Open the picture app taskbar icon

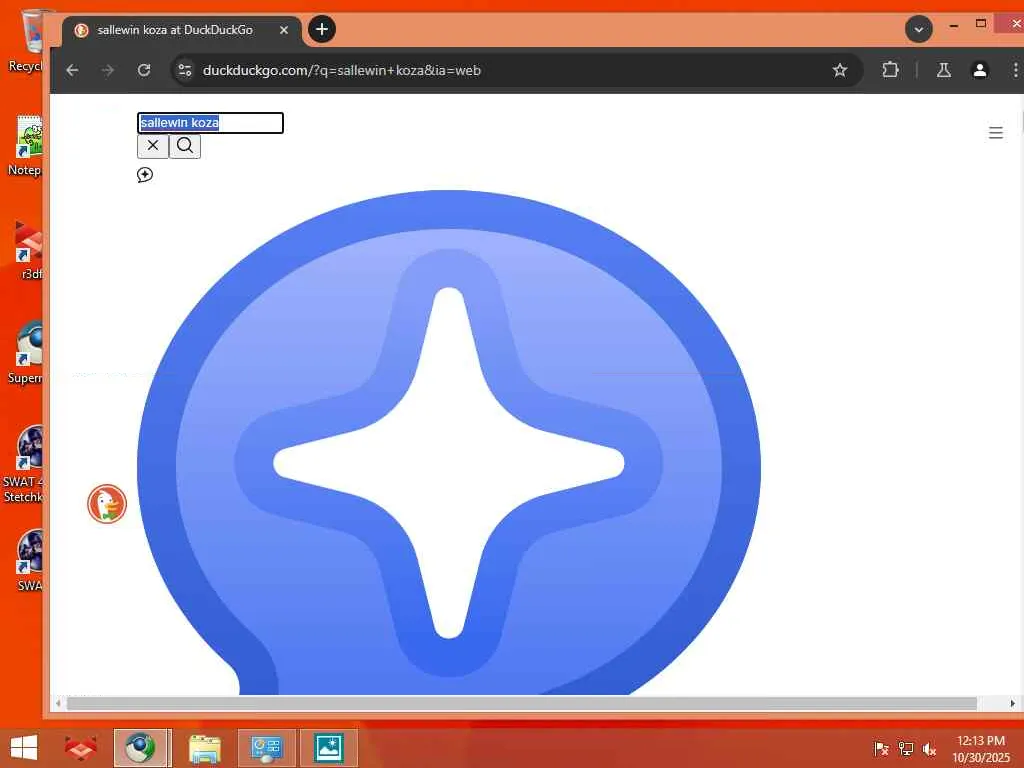tap(328, 748)
